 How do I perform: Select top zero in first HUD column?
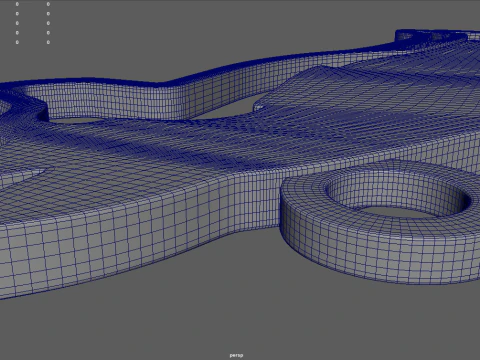(x=17, y=4)
